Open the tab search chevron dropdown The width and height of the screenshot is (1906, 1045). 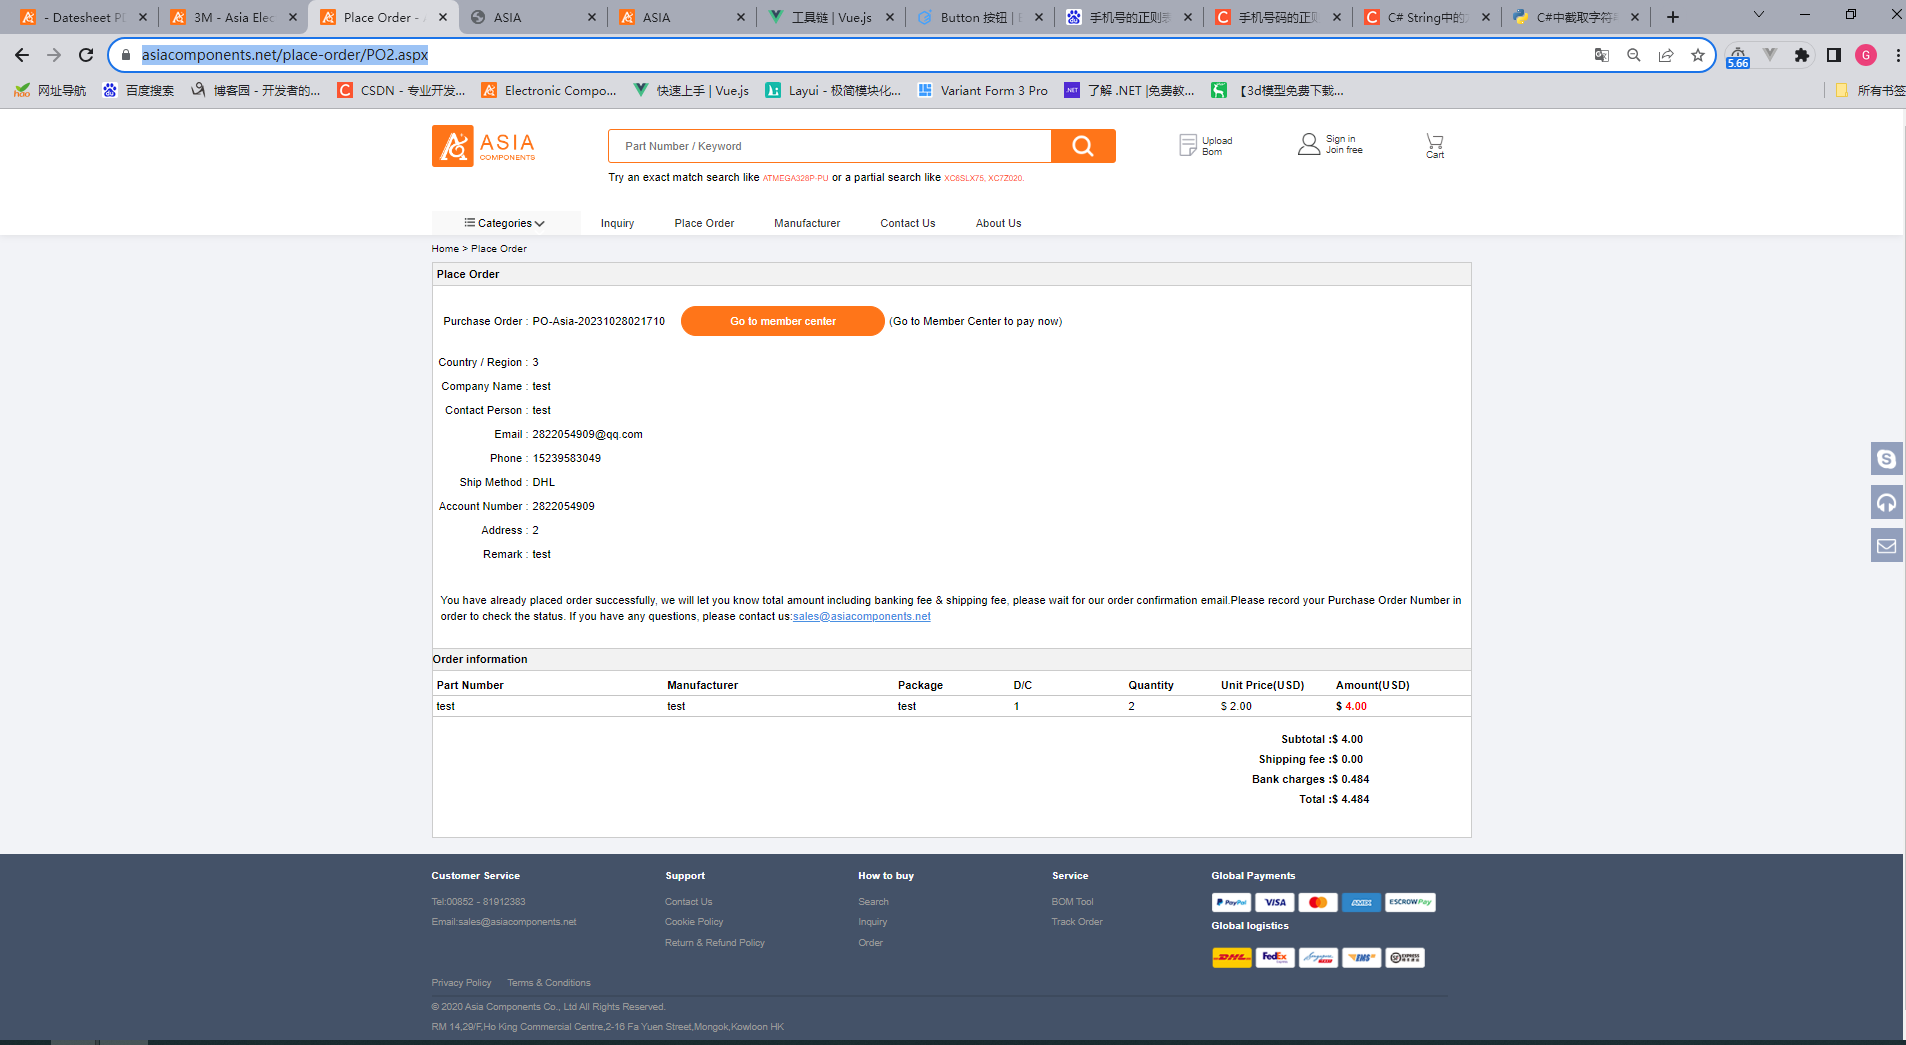[1758, 16]
